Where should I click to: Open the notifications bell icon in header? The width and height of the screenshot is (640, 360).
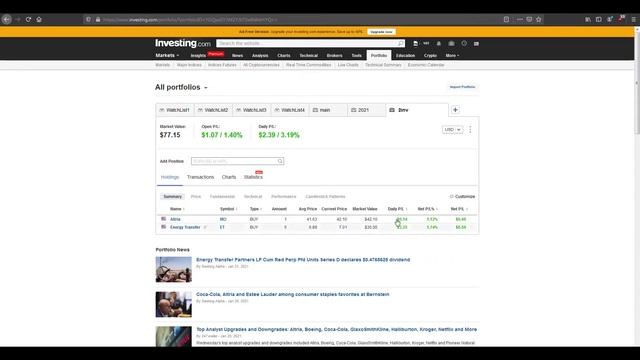click(x=439, y=43)
